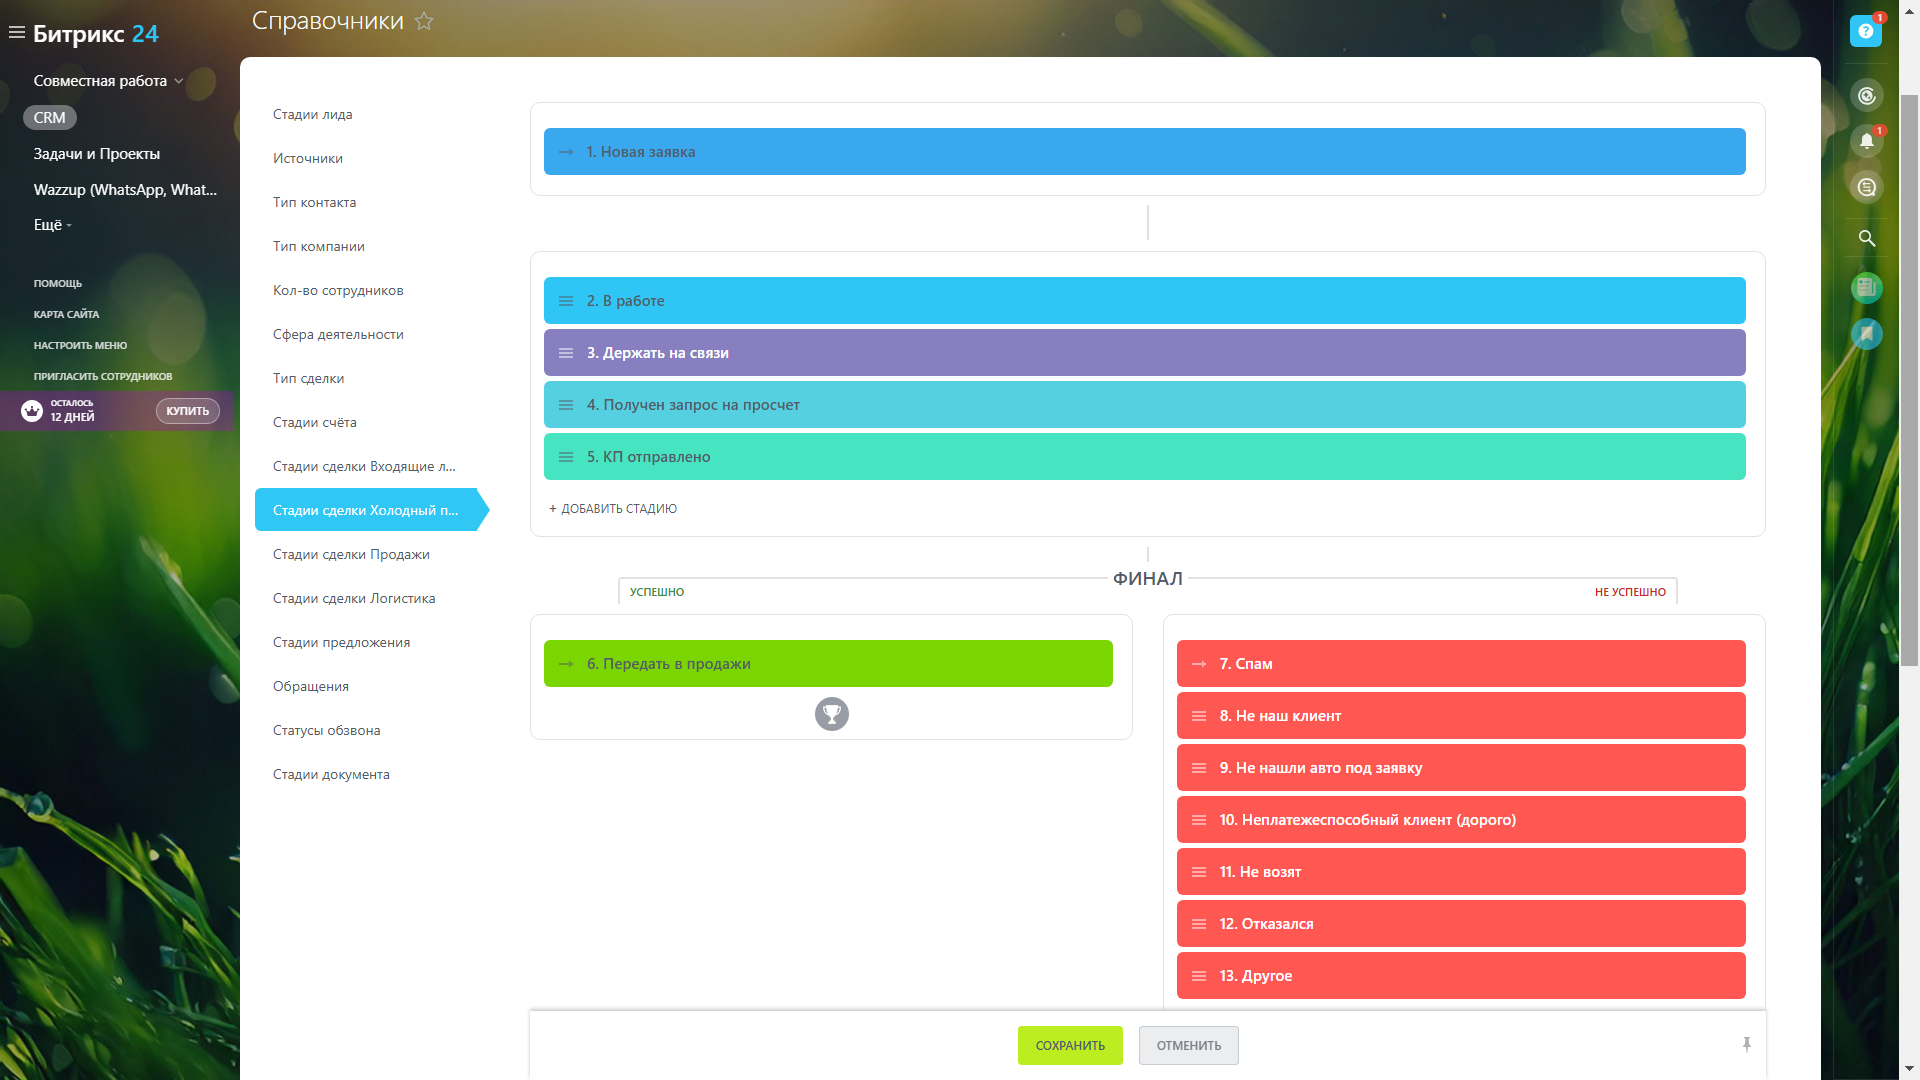Click the page vertical scrollbar
1920x1080 pixels.
[x=1909, y=380]
